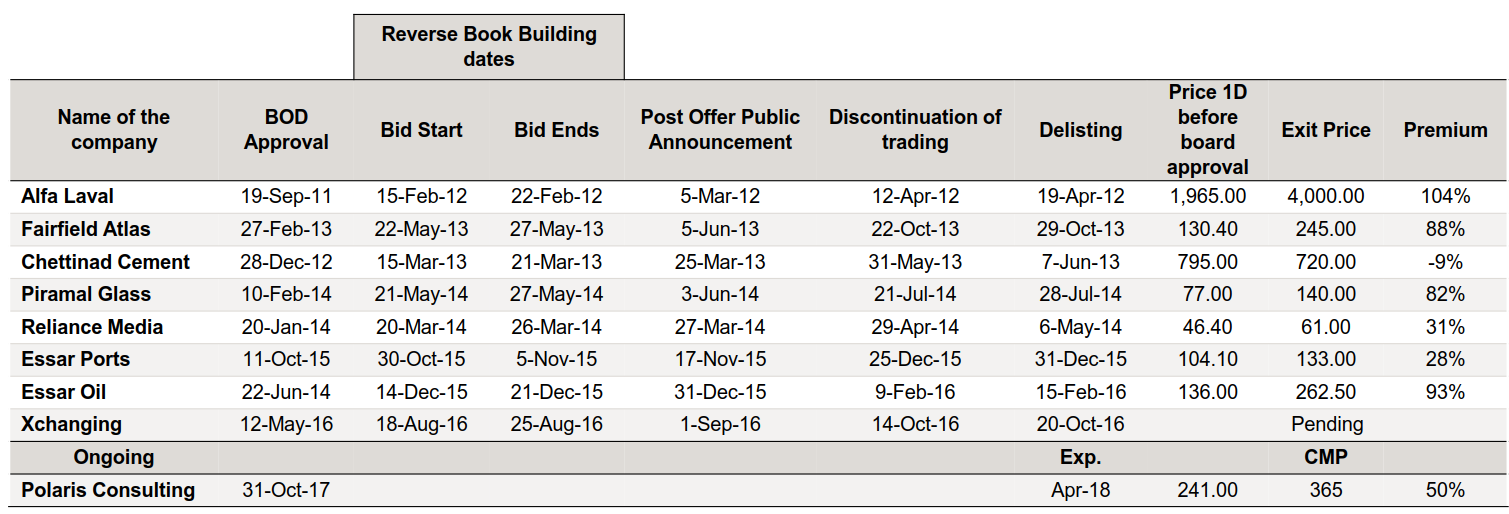Image resolution: width=1509 pixels, height=514 pixels.
Task: Select the Fairfield Atlas row name
Action: 86,229
